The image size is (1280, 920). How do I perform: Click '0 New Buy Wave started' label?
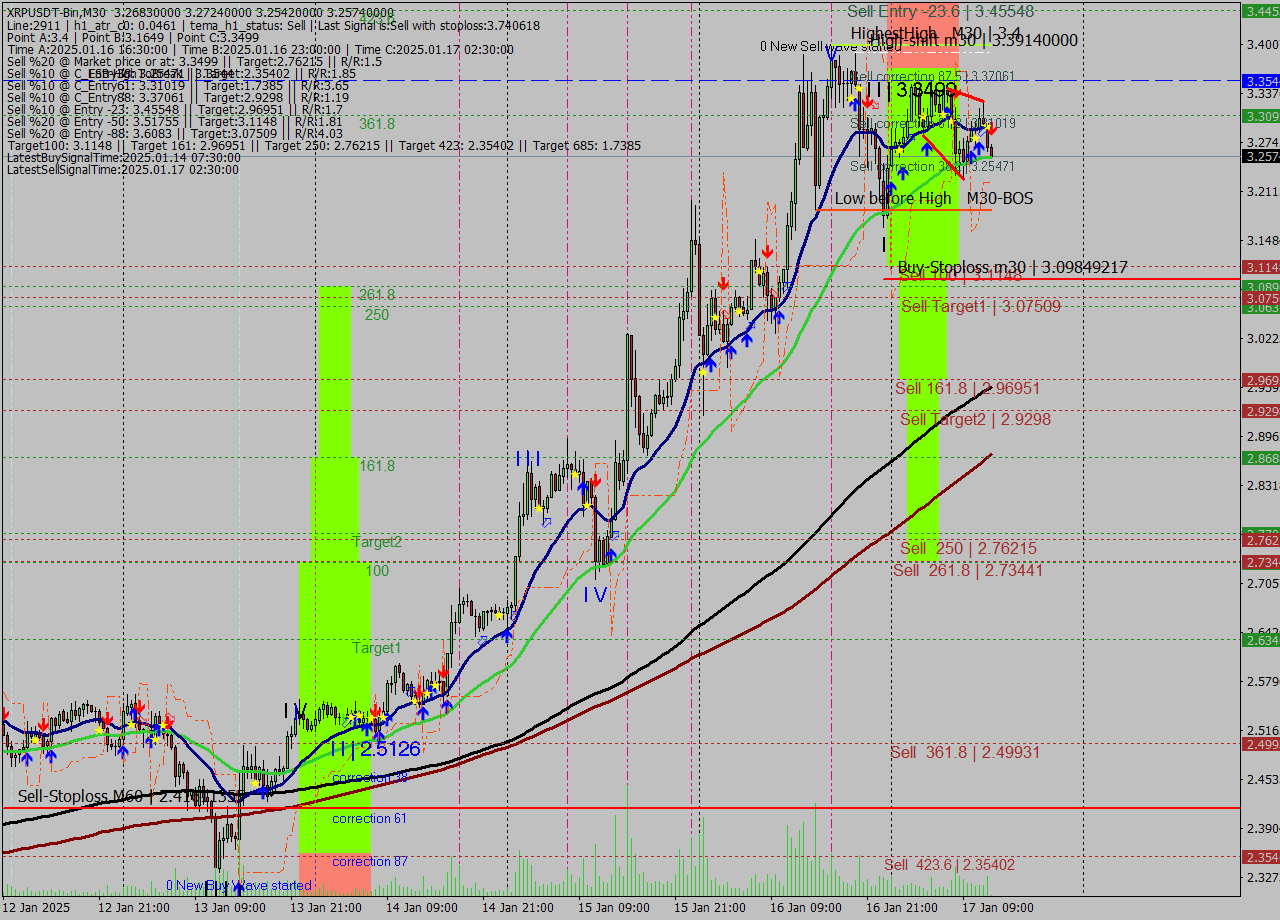[239, 885]
